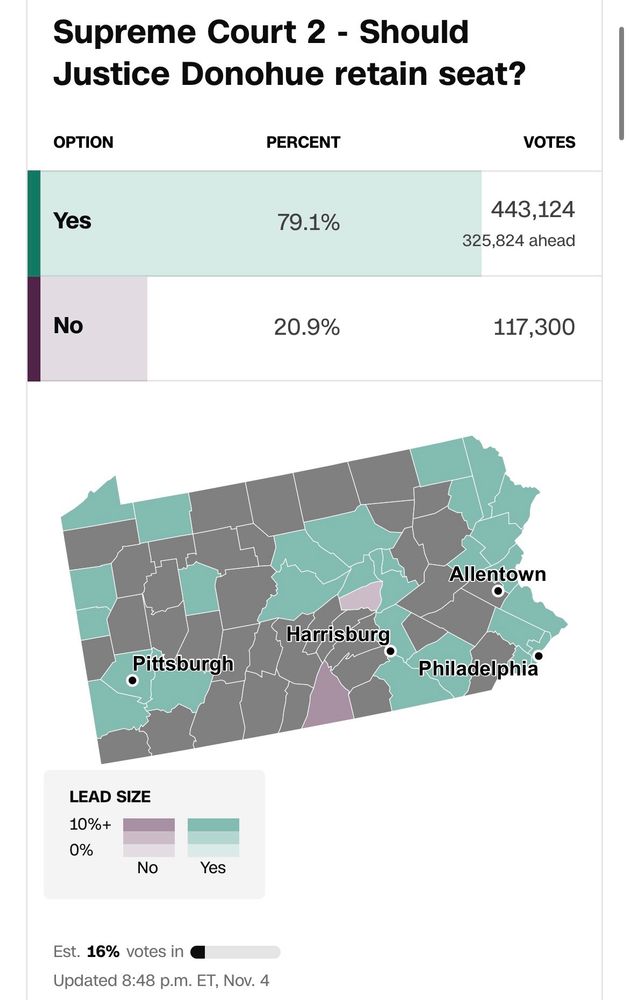This screenshot has height=1000, width=629.
Task: Click the Allentown city dot marker
Action: click(x=497, y=591)
